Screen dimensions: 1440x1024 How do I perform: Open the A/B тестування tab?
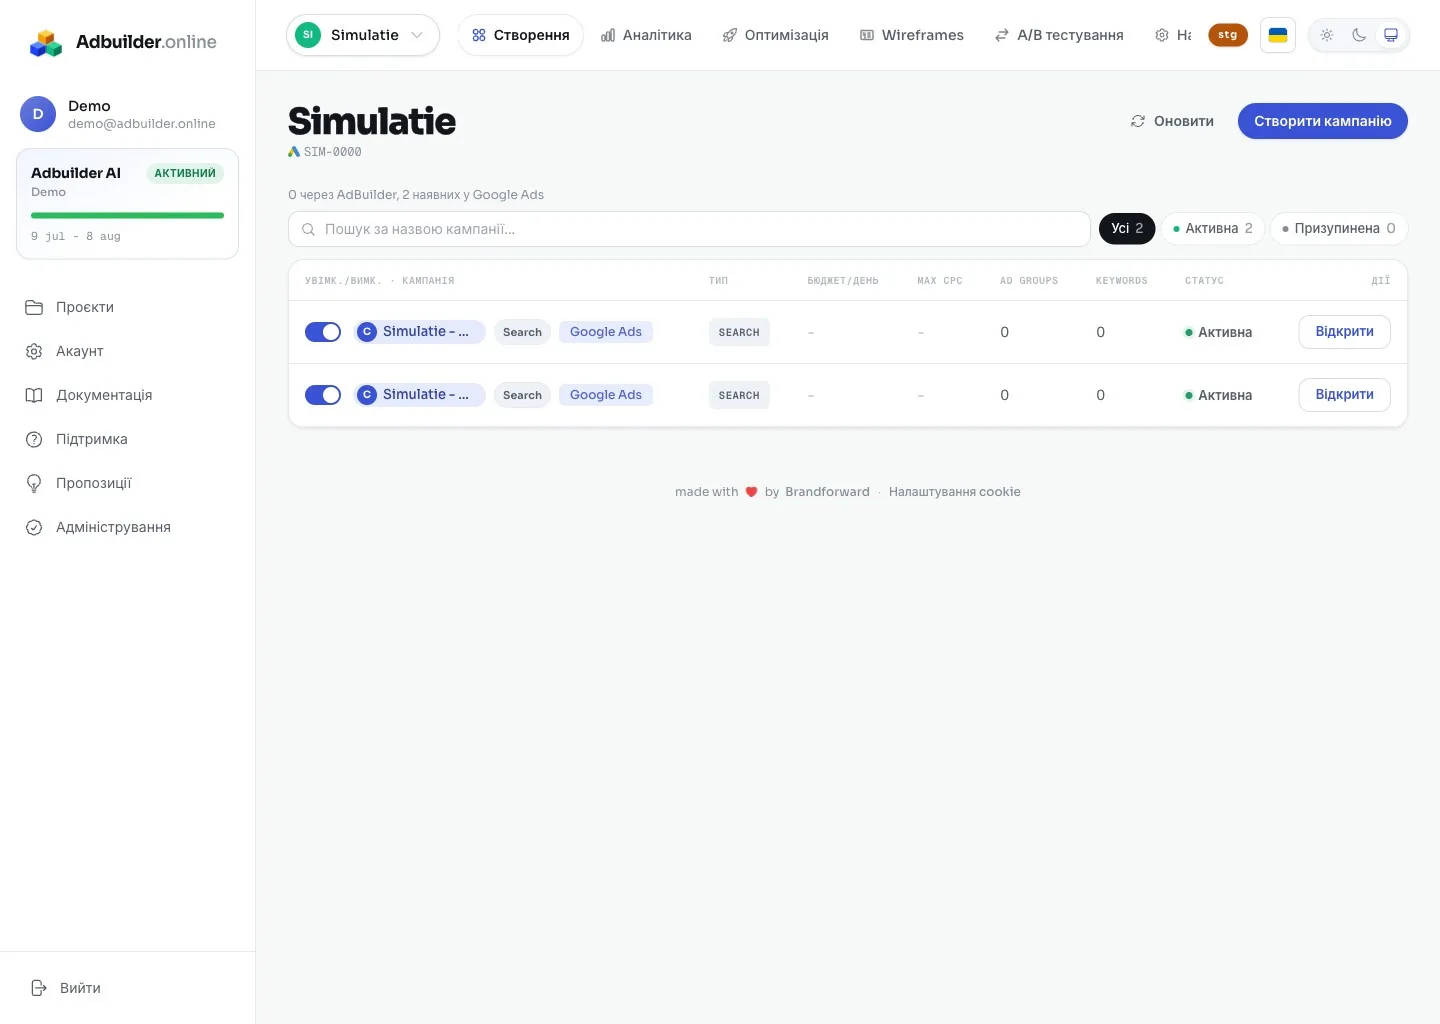pos(1059,35)
